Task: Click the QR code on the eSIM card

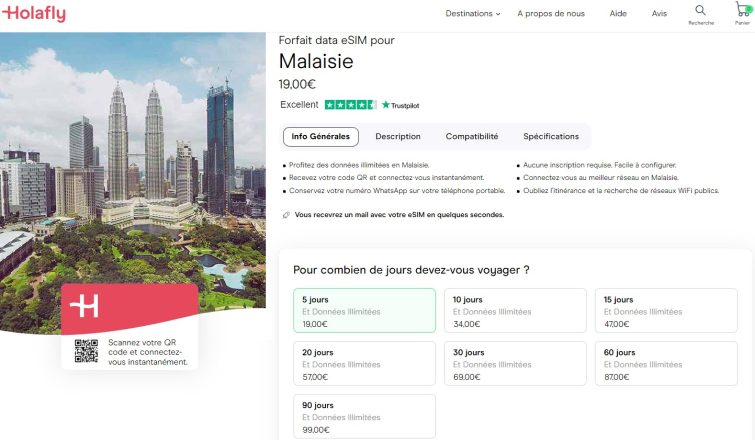Action: (86, 351)
